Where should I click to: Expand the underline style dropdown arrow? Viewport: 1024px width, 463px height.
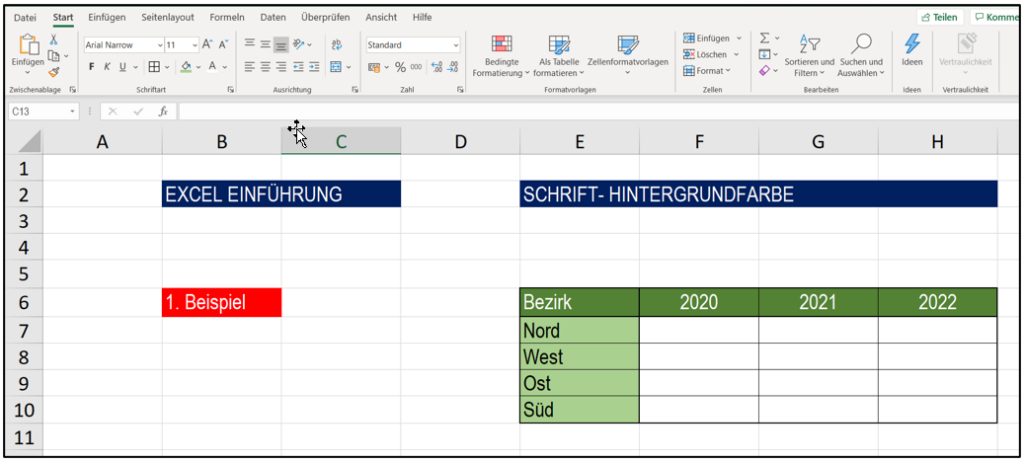[x=136, y=67]
